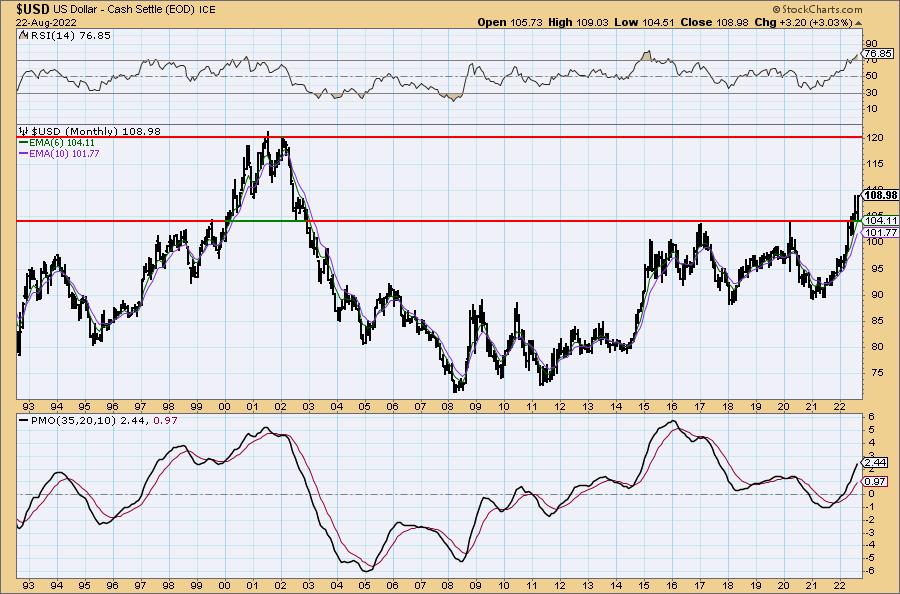Click the $USD ticker symbol title

coord(33,9)
